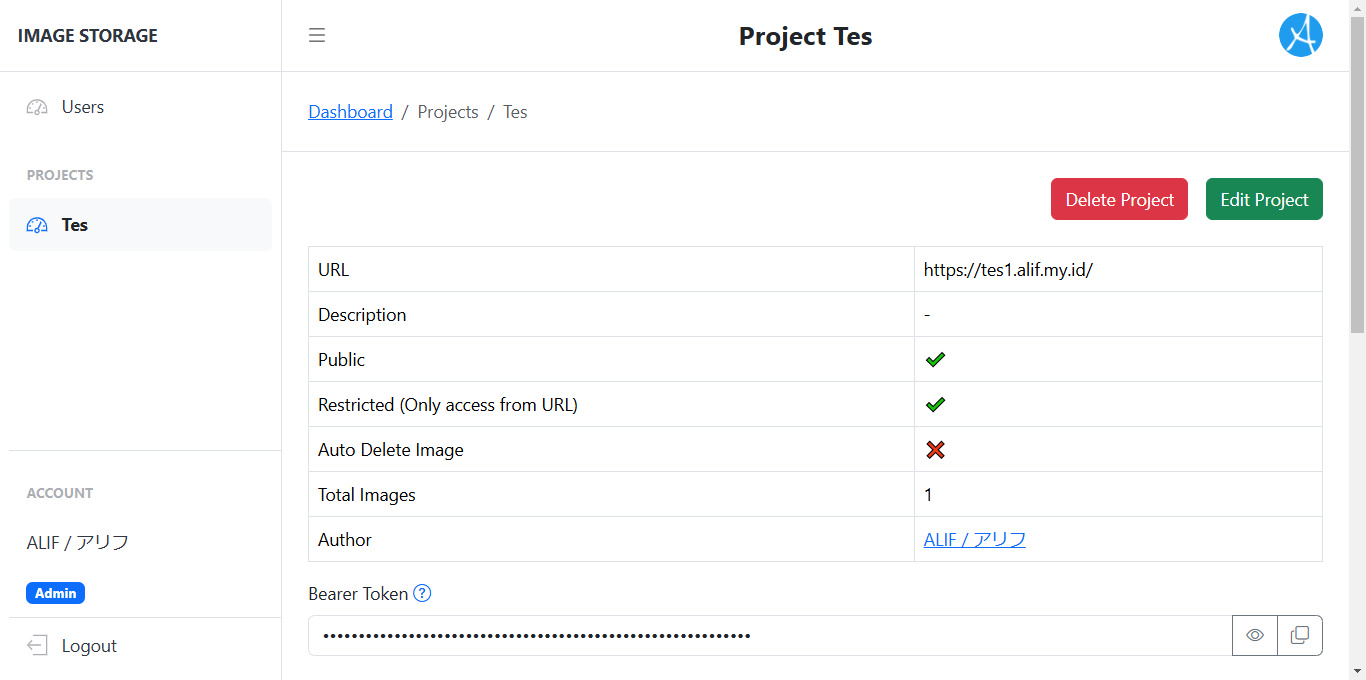1366x680 pixels.
Task: Click the scrollbar down arrow
Action: coord(1357,670)
